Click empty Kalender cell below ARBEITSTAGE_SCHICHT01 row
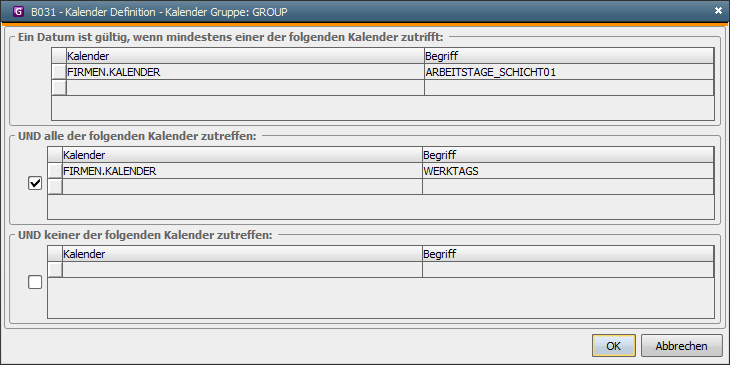This screenshot has width=730, height=365. coord(245,88)
